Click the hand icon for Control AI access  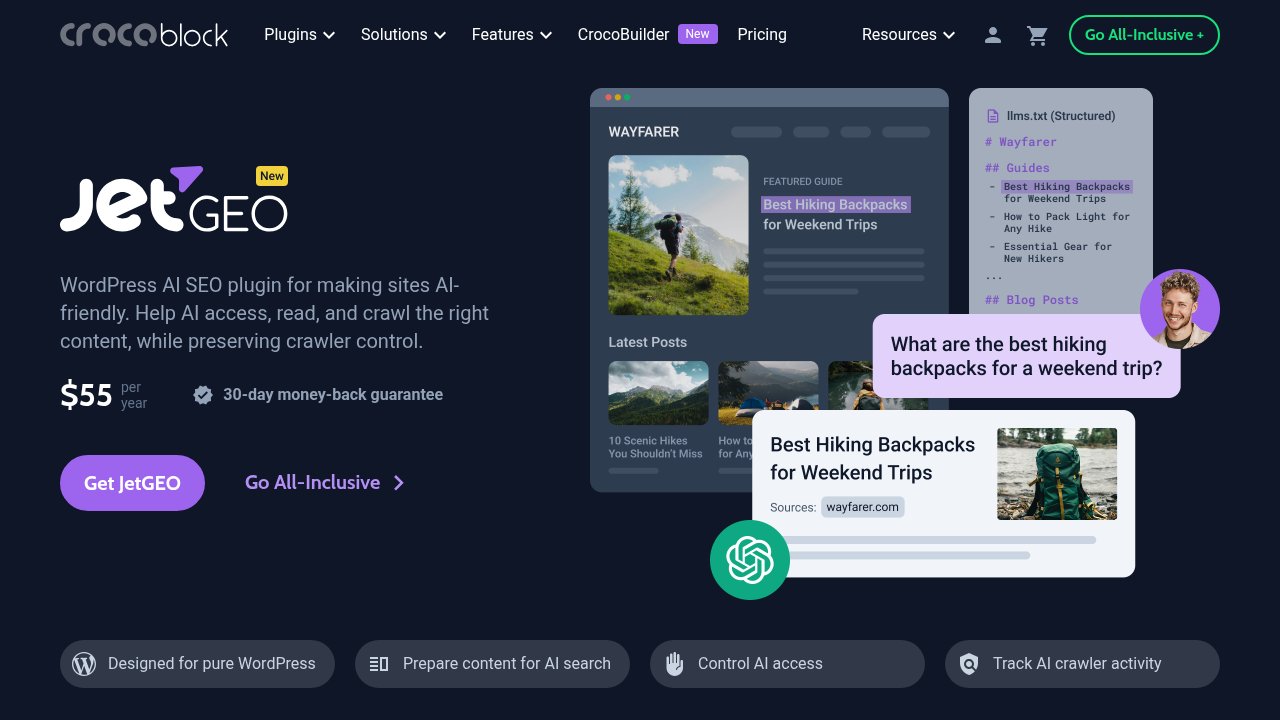(x=674, y=664)
